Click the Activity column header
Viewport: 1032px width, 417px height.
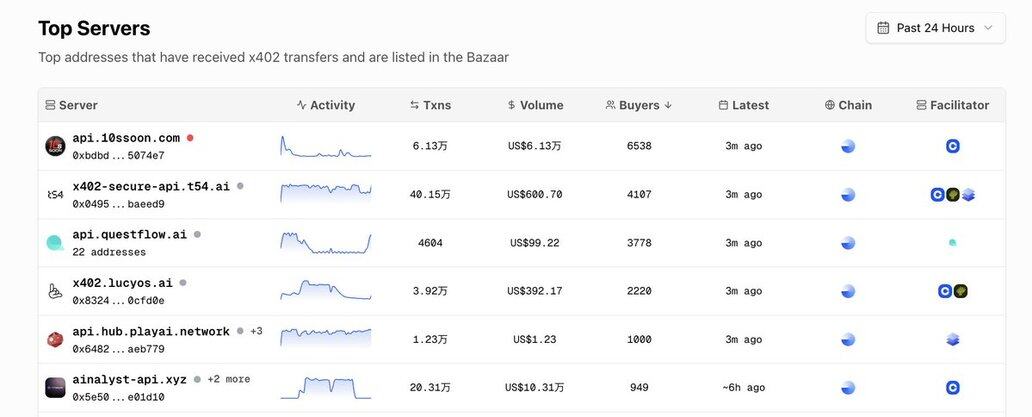326,105
